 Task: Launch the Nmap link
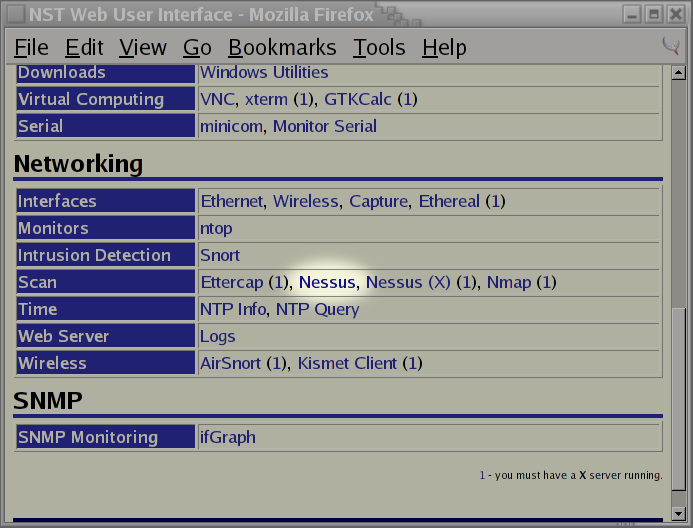click(x=509, y=282)
